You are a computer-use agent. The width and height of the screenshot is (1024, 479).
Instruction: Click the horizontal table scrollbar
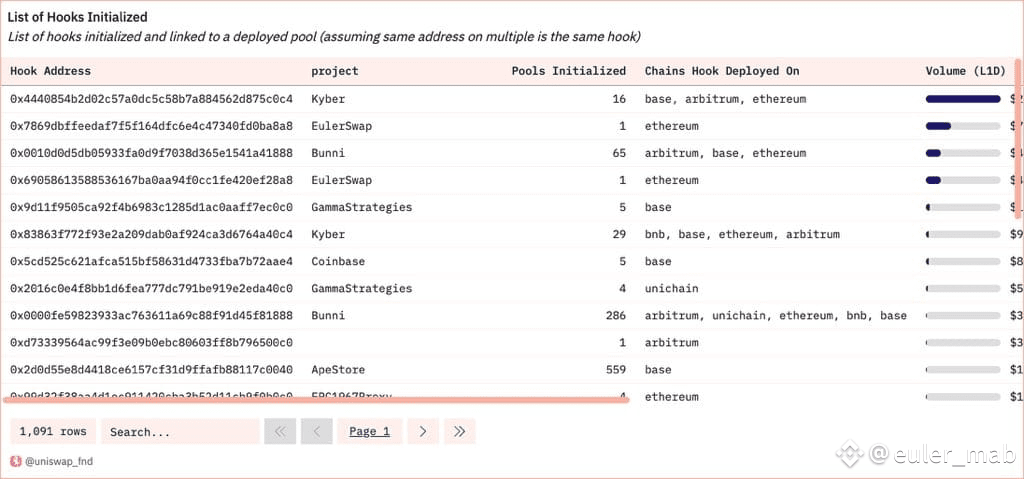point(317,399)
